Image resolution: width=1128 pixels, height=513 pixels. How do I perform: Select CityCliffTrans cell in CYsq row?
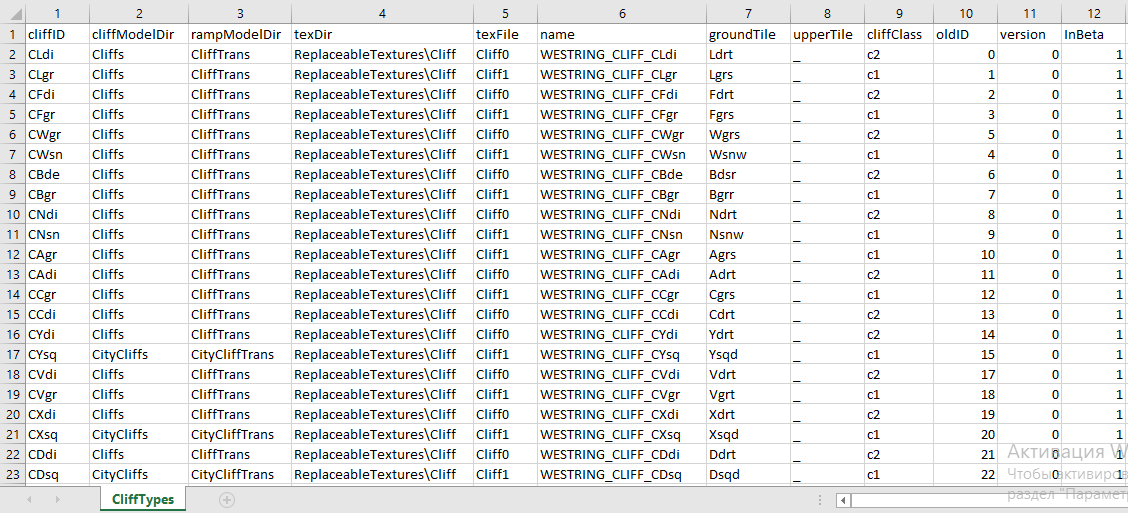click(240, 354)
